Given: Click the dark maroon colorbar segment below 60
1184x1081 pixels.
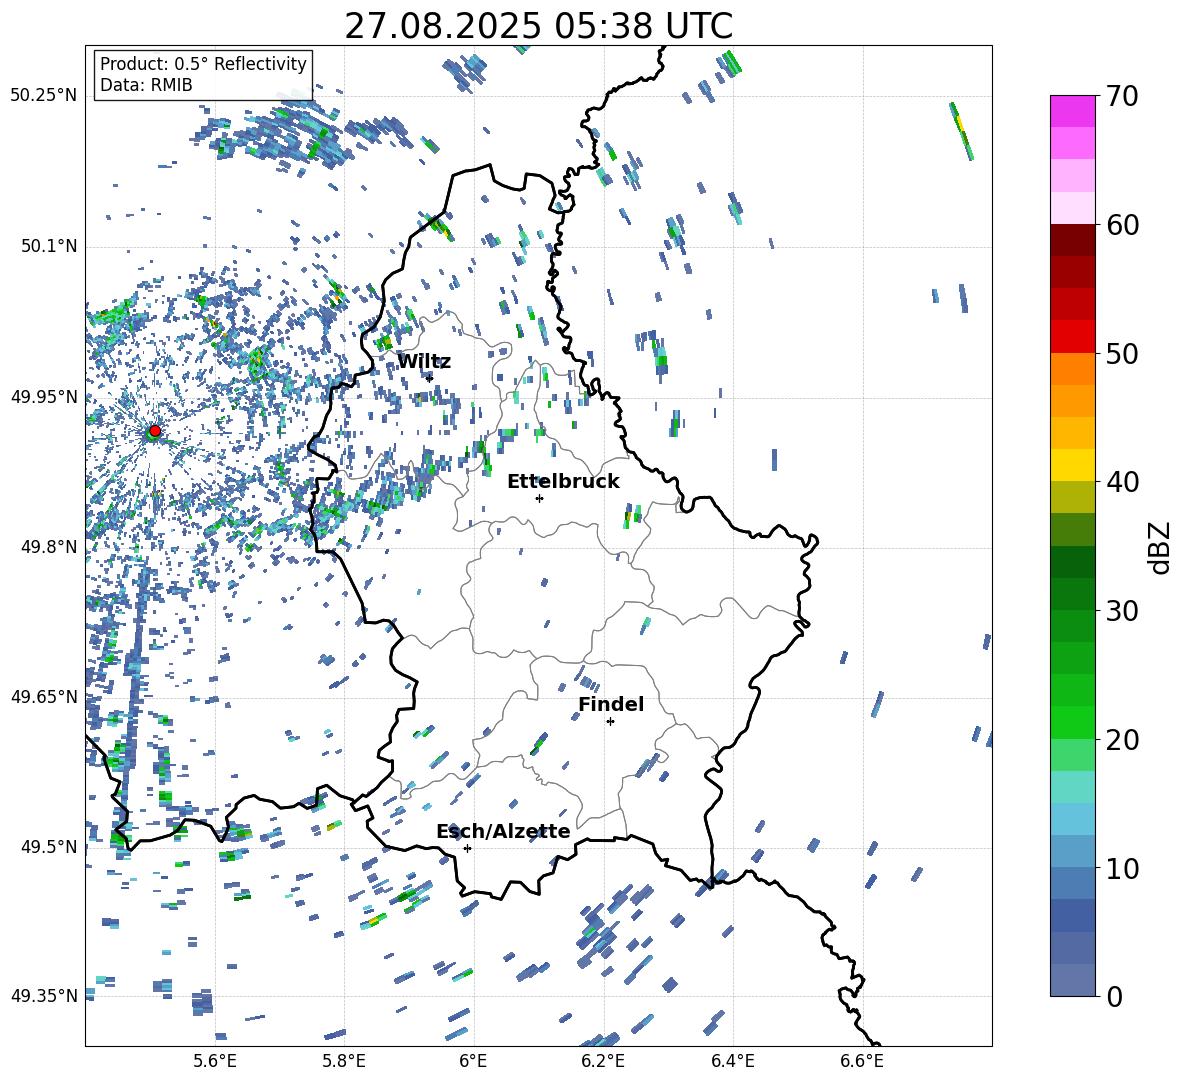Looking at the screenshot, I should coord(1073,240).
